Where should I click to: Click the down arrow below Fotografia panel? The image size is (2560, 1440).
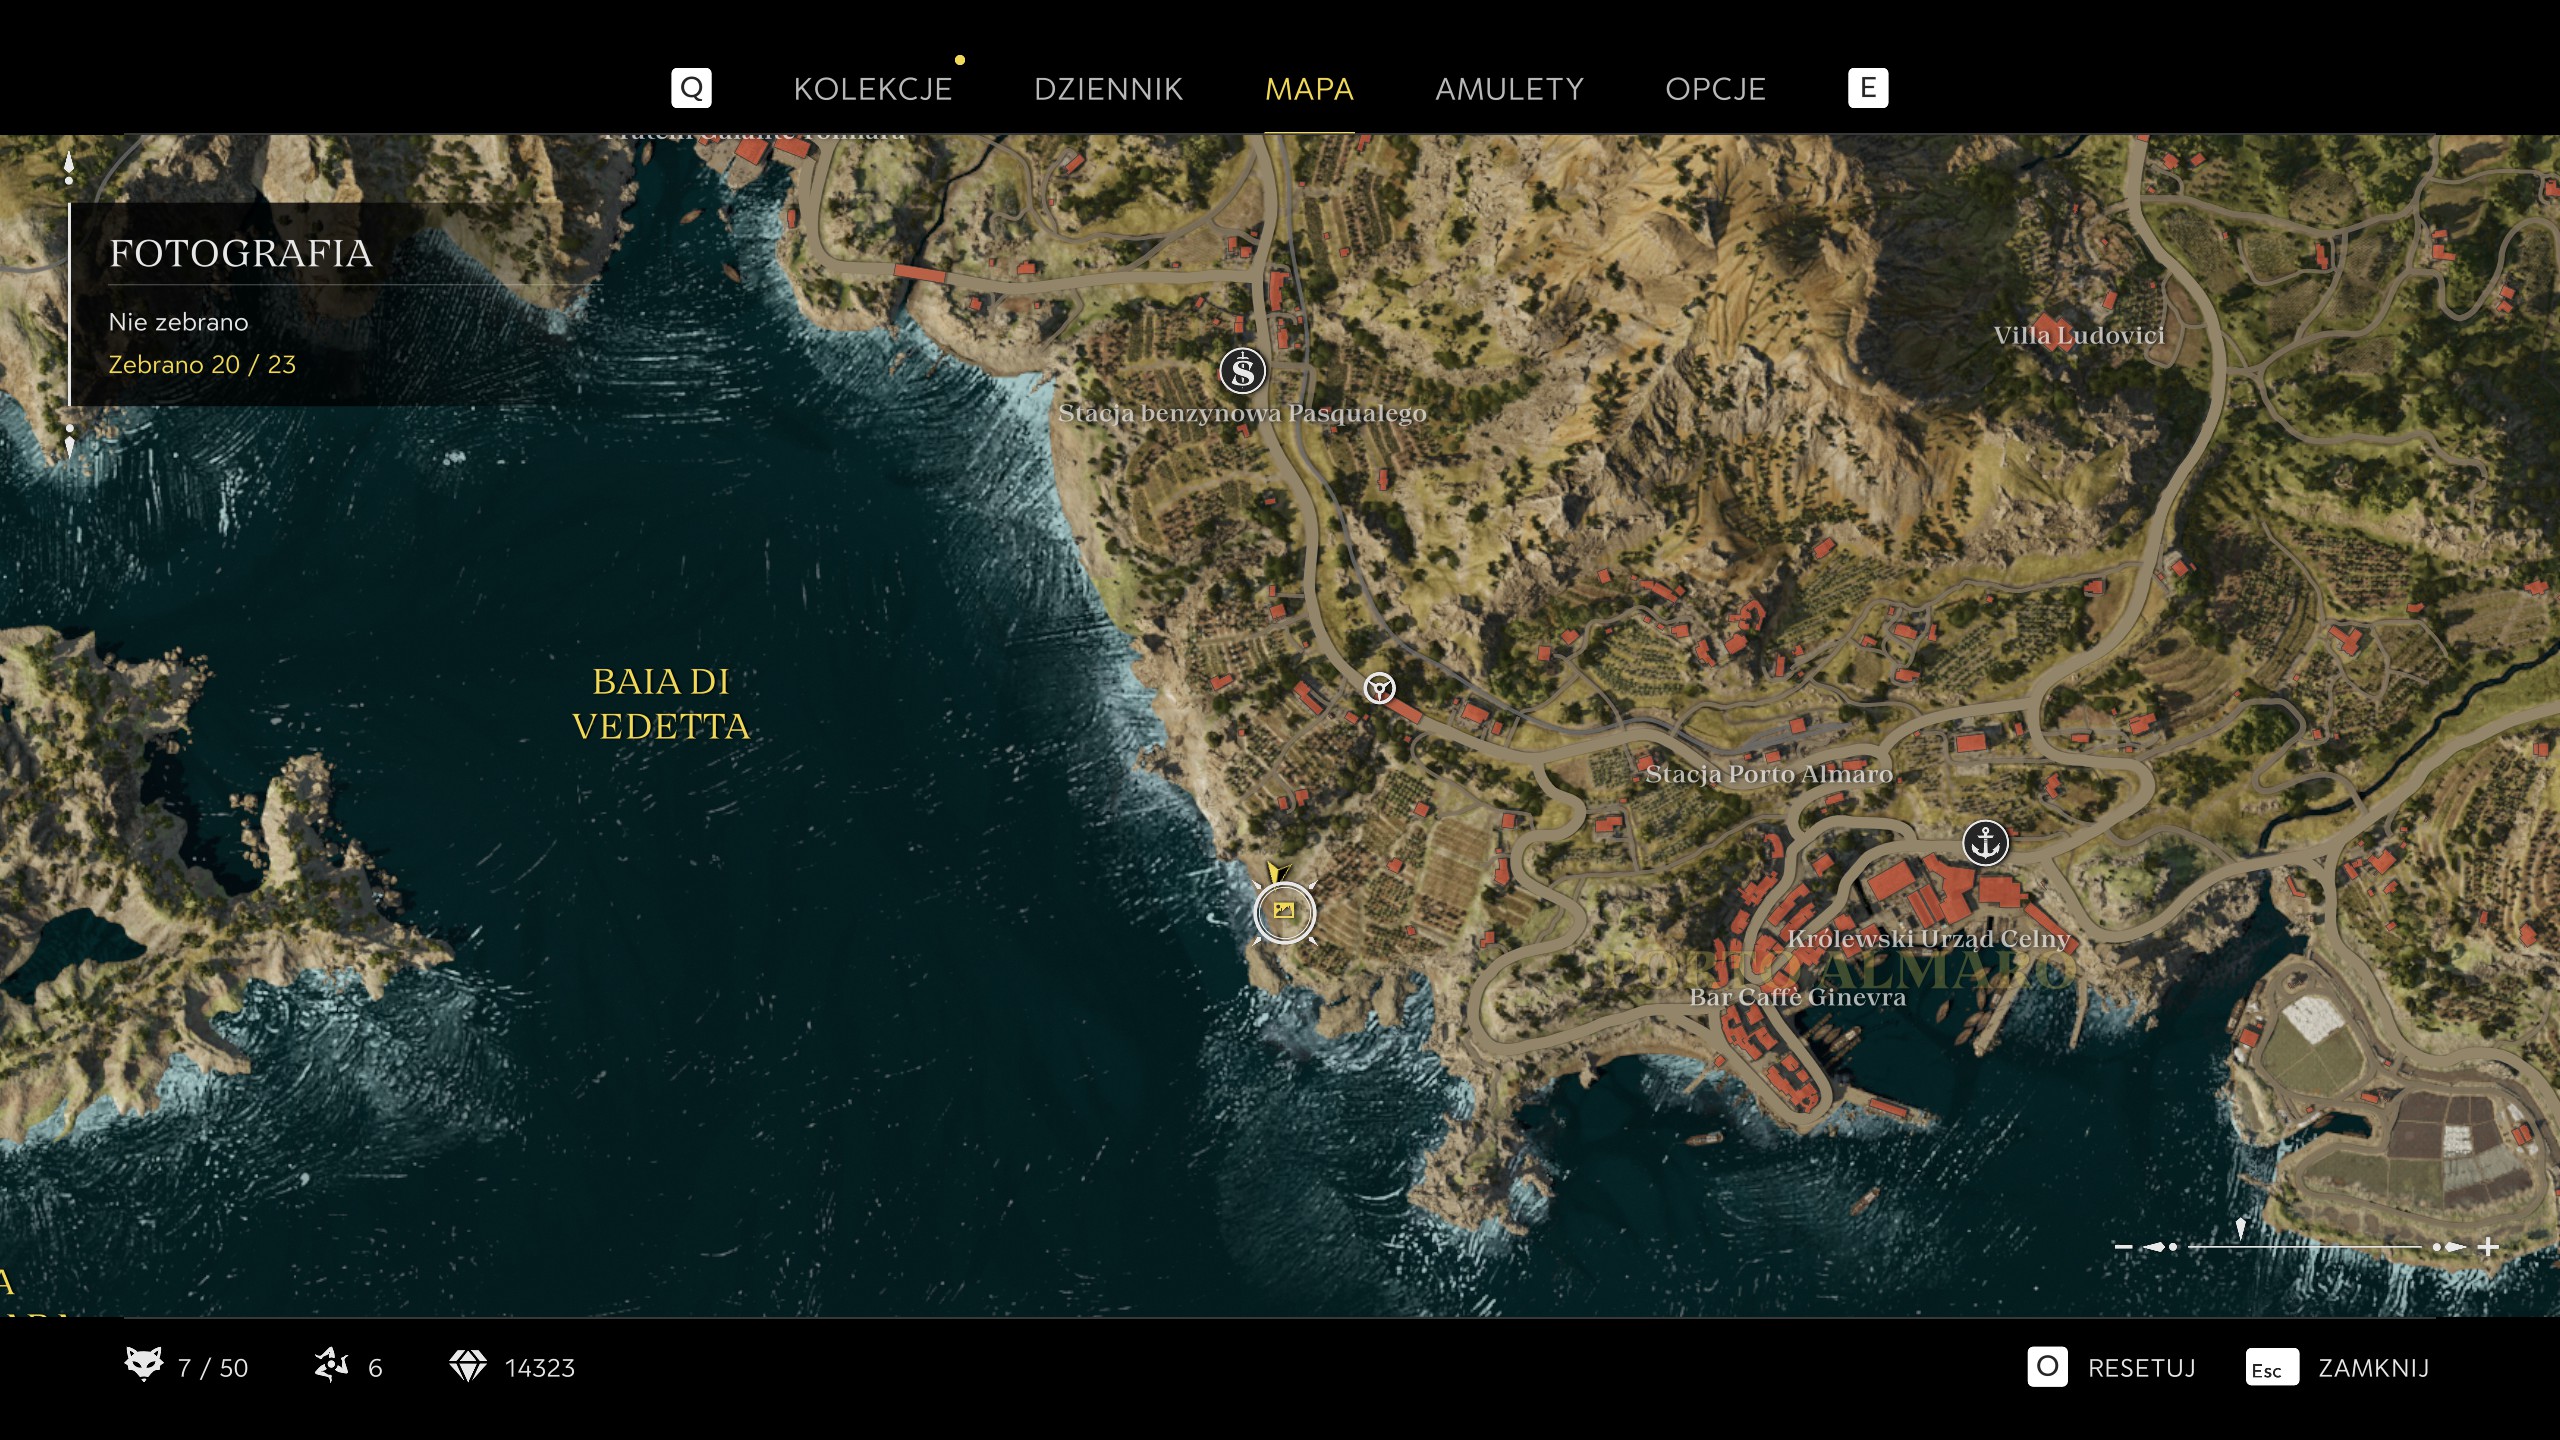[x=69, y=440]
